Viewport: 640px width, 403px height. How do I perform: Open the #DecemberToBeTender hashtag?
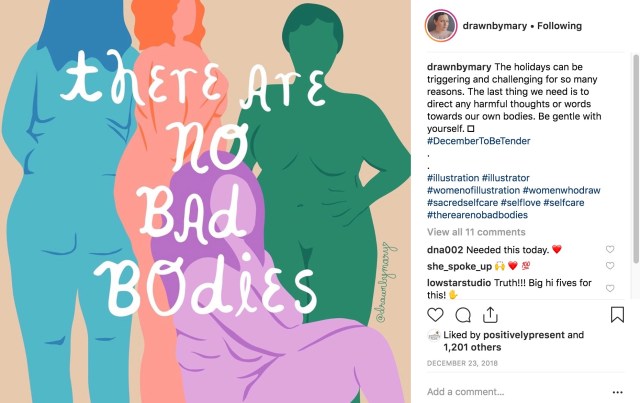click(x=478, y=141)
